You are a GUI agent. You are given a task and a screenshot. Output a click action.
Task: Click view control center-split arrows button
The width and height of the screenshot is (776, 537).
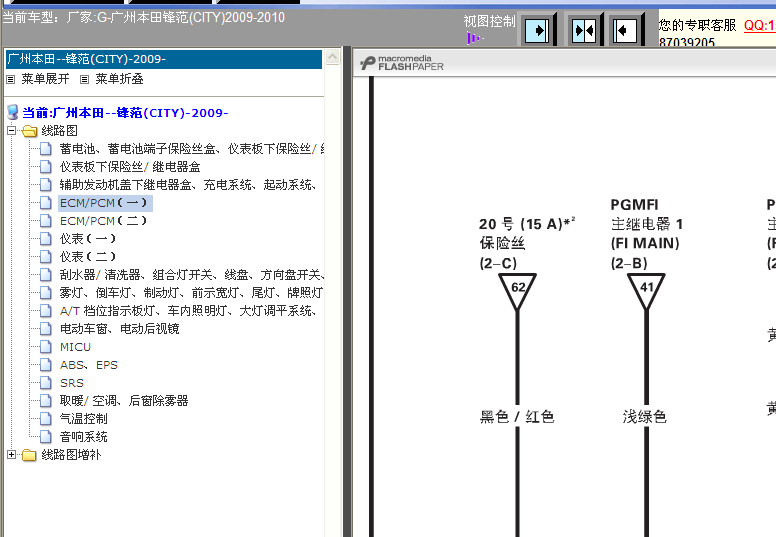583,31
